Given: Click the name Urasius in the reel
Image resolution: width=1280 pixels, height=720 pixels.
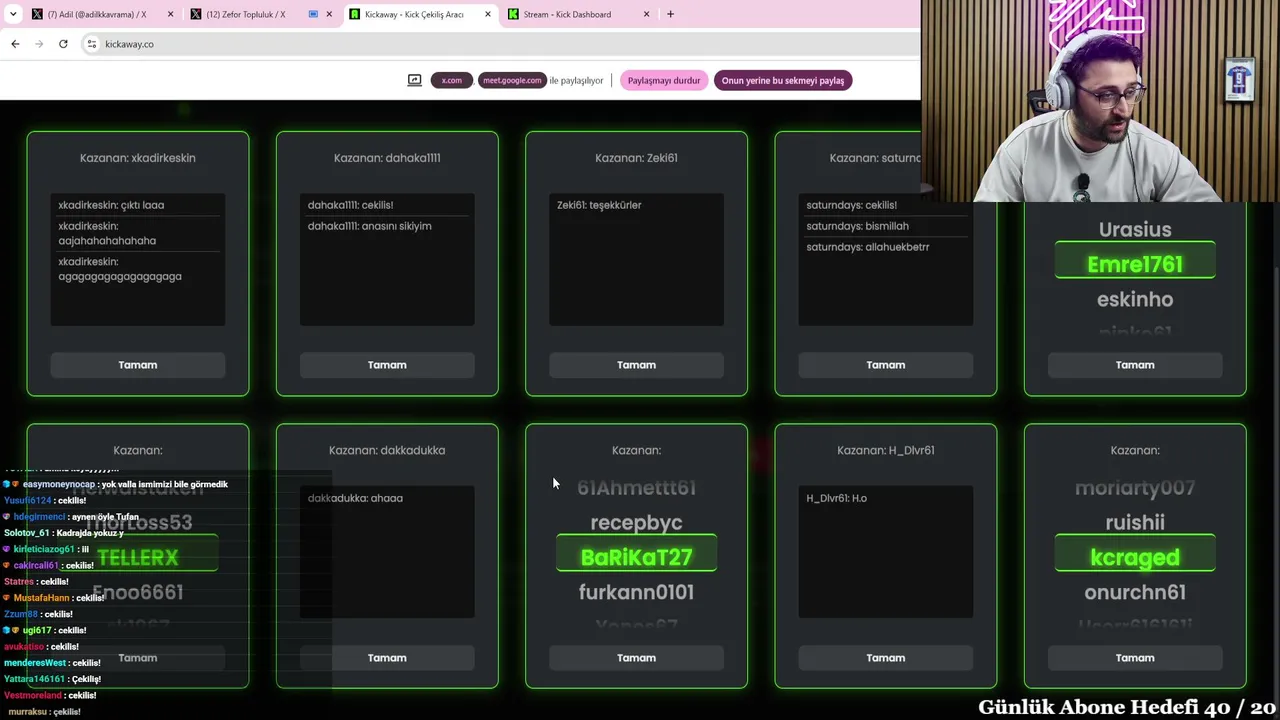Looking at the screenshot, I should pos(1135,229).
